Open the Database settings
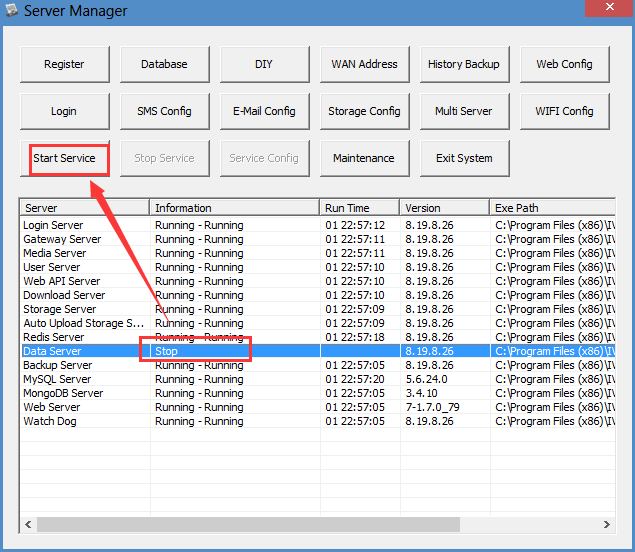Viewport: 635px width, 552px height. coord(165,64)
